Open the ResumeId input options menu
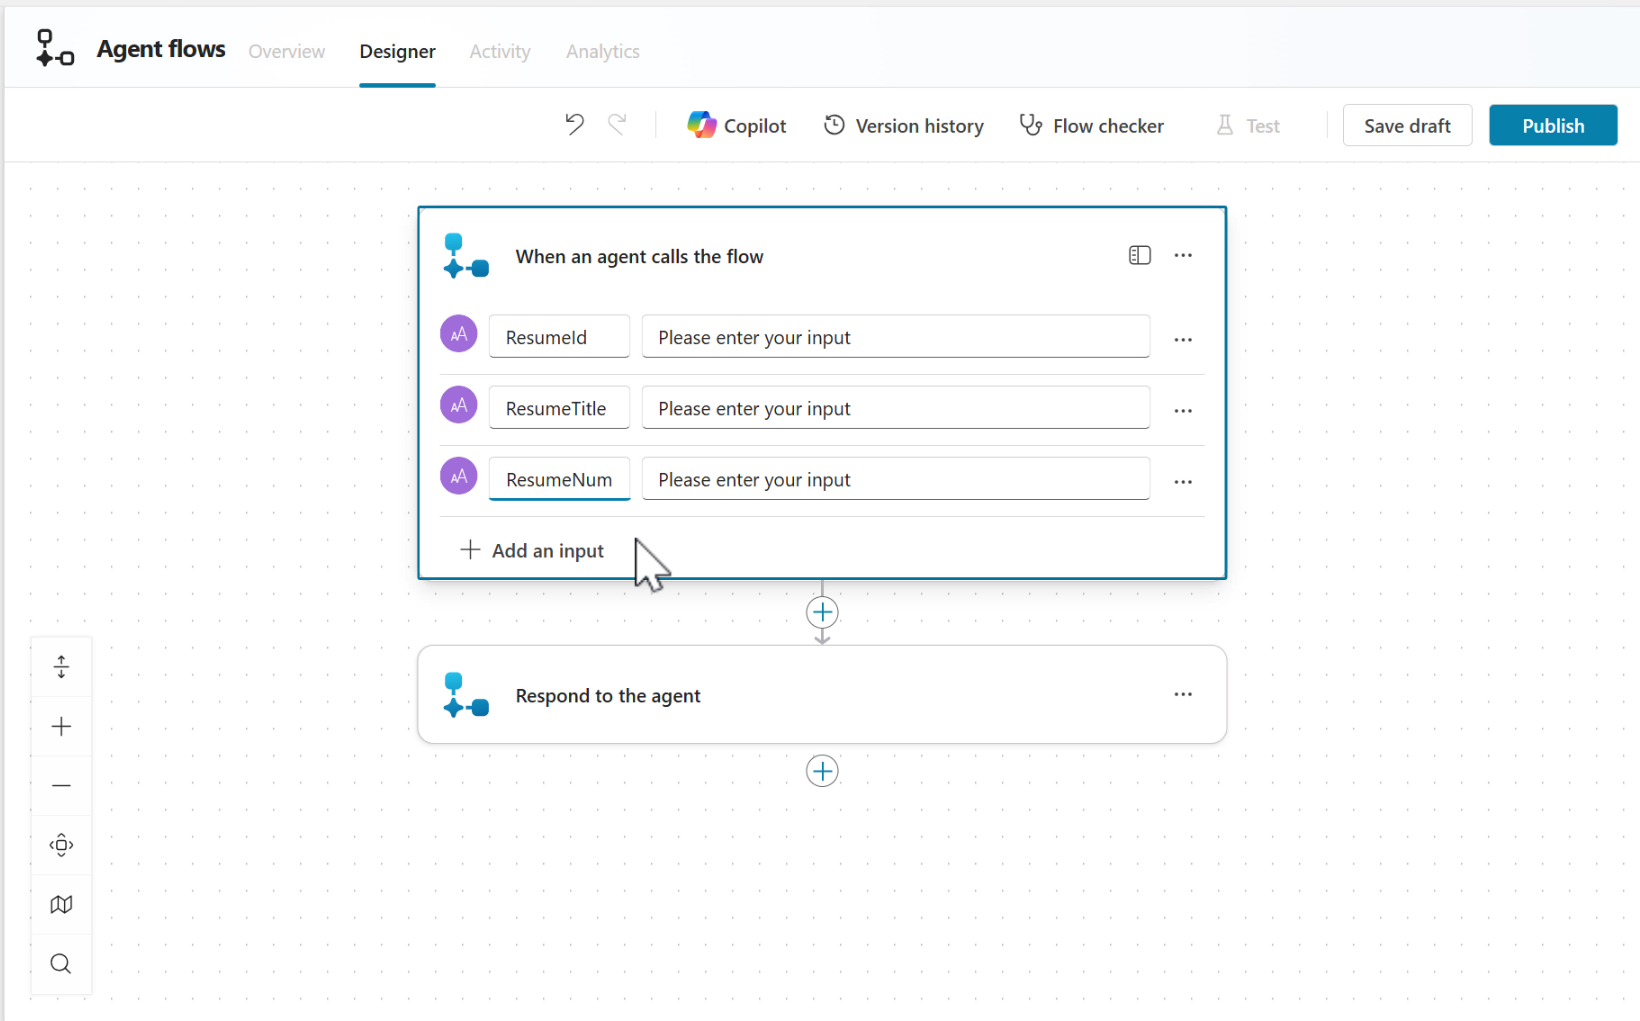This screenshot has height=1021, width=1640. tap(1183, 340)
